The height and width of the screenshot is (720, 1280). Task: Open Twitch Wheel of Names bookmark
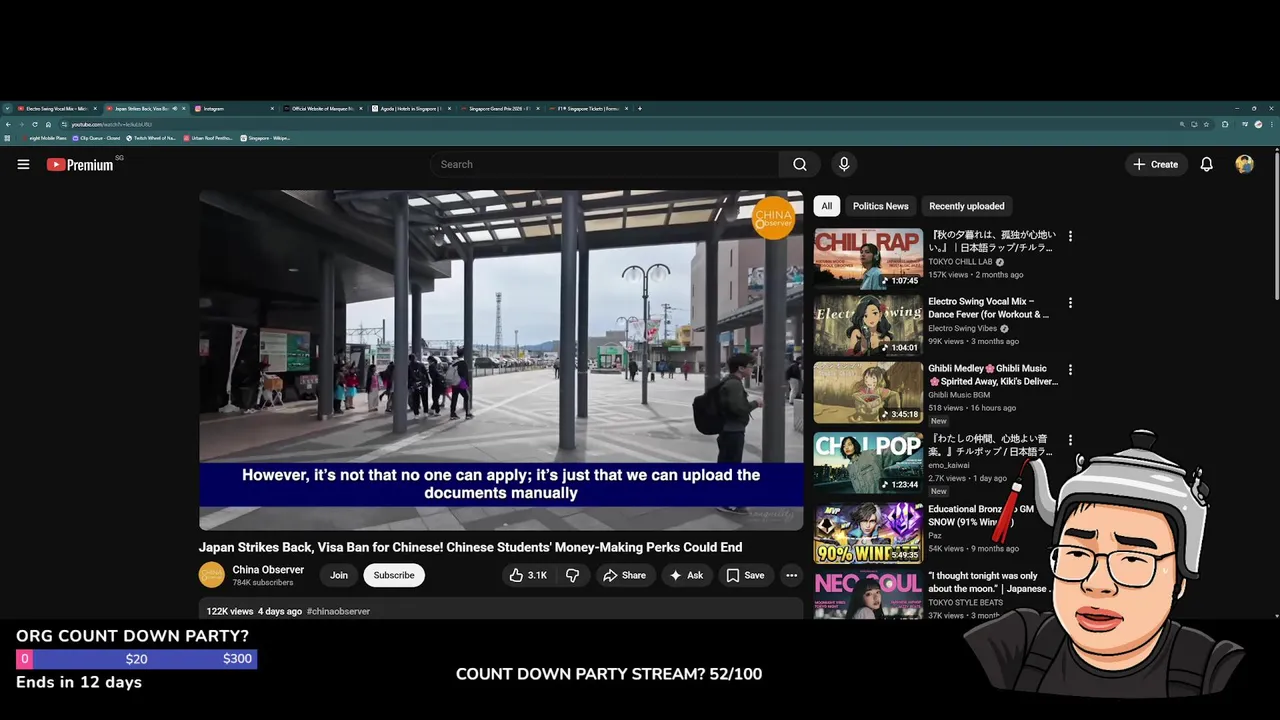click(x=151, y=138)
